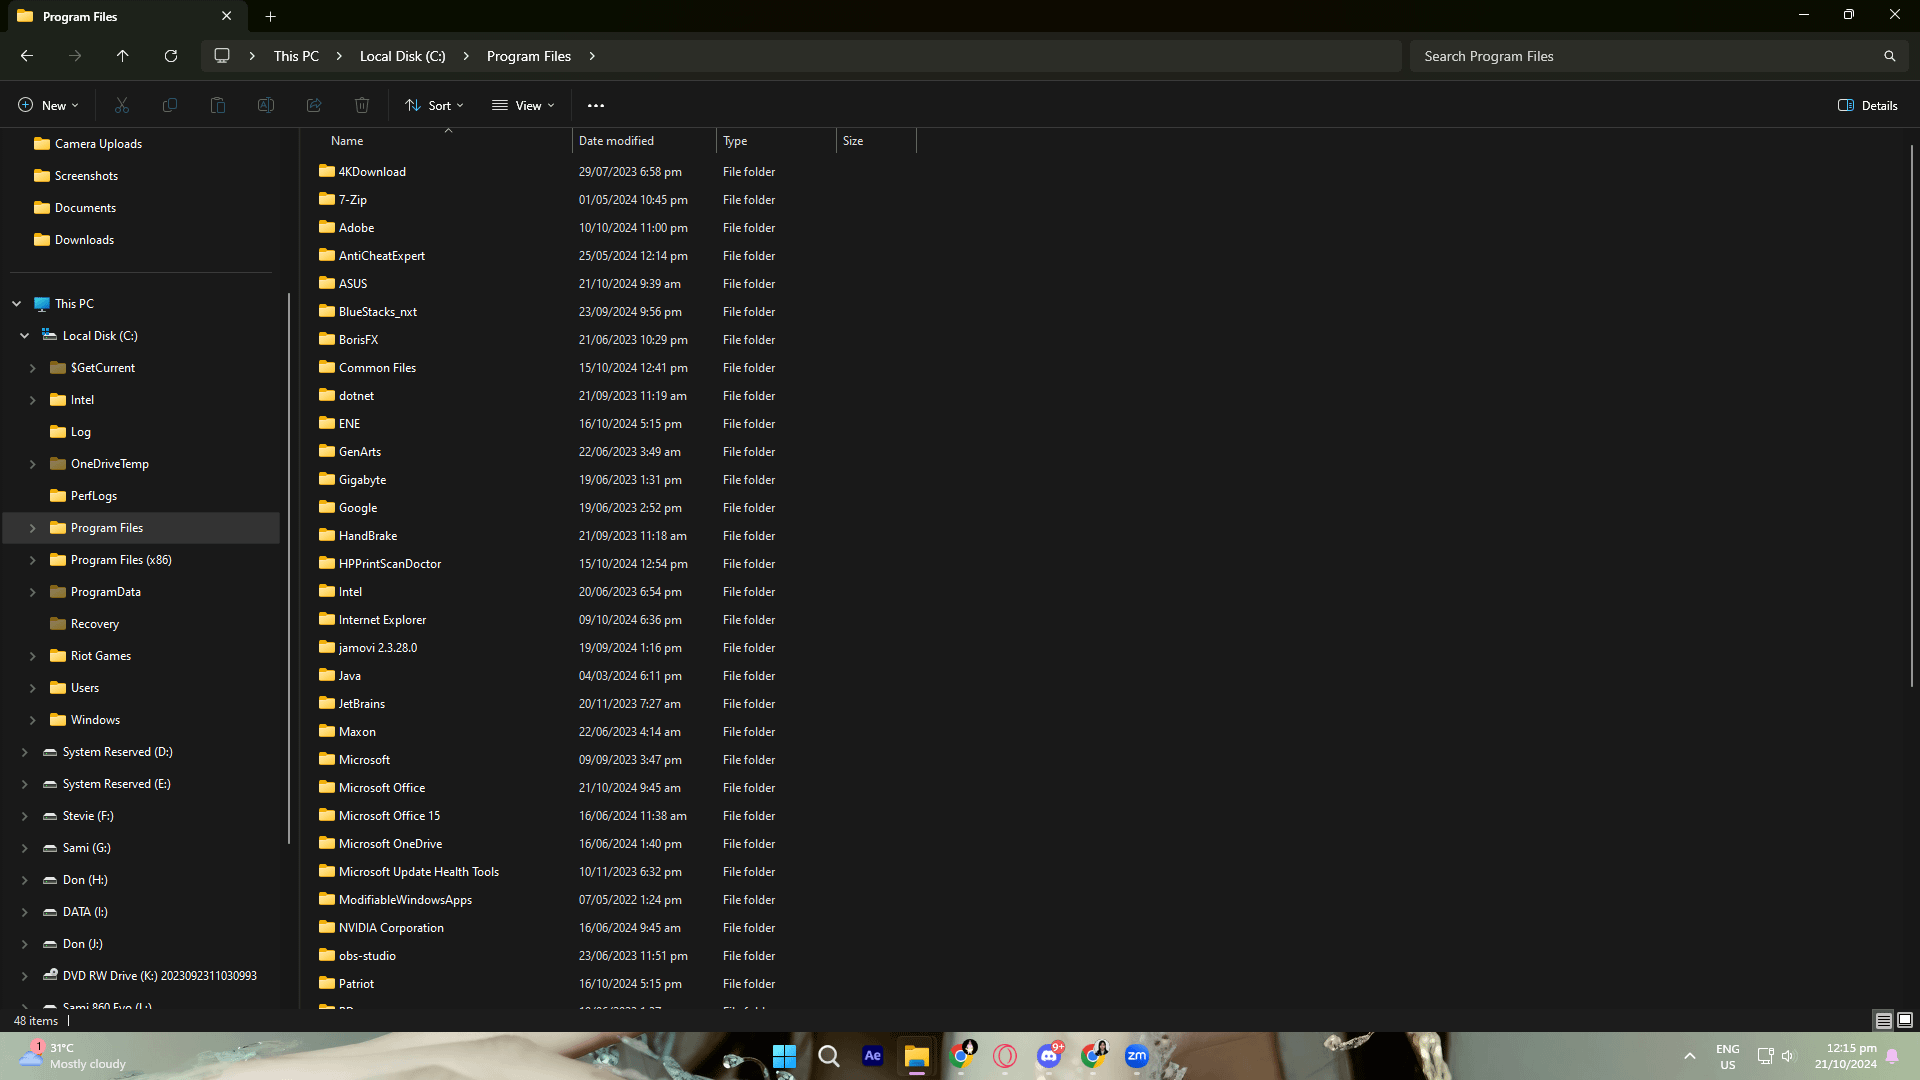
Task: Click the file list vertical scrollbar
Action: click(1911, 415)
